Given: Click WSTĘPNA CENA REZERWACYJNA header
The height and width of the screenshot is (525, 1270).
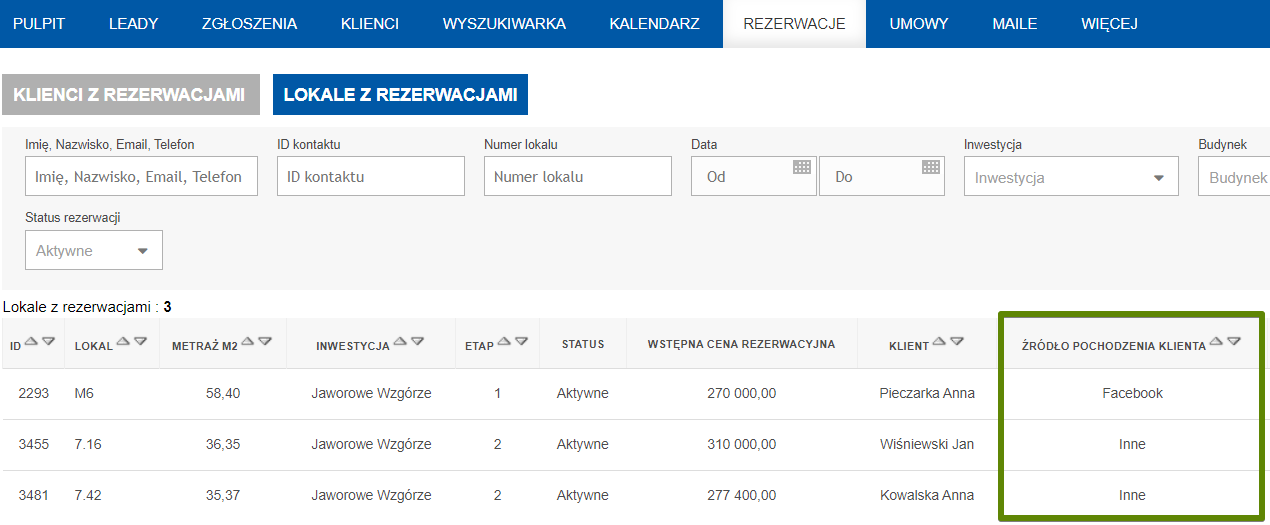Looking at the screenshot, I should click(741, 344).
